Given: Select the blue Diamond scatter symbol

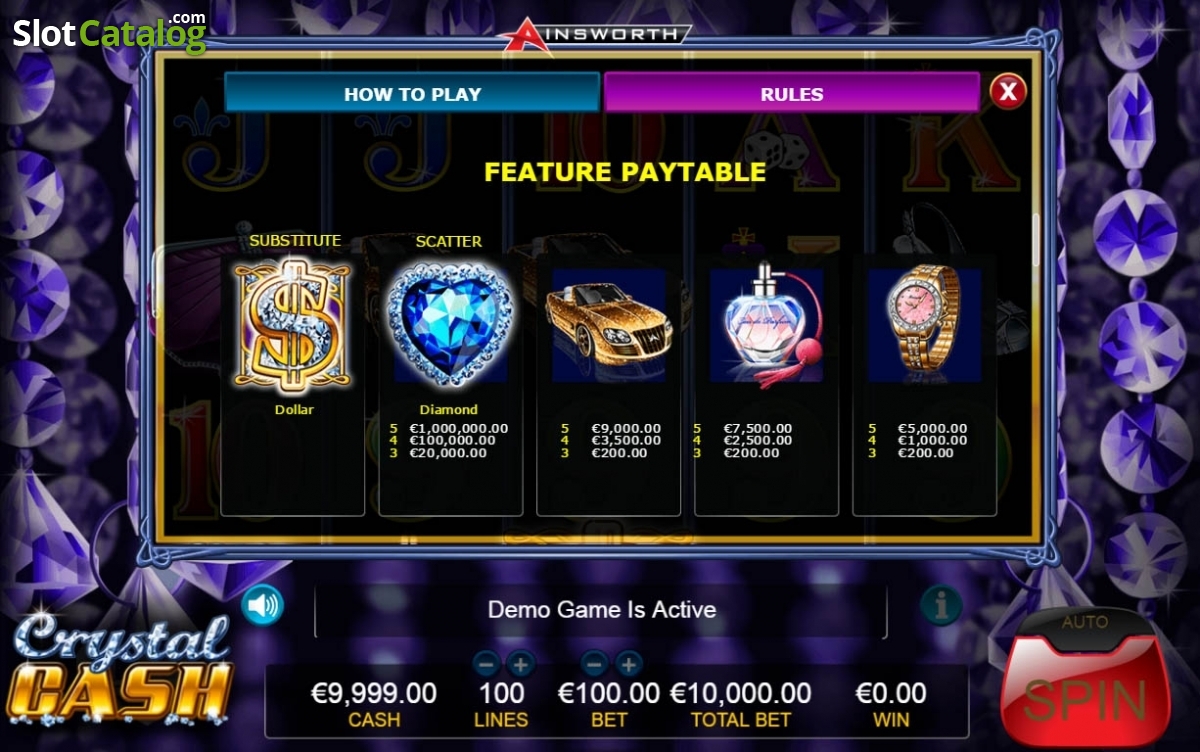Looking at the screenshot, I should click(x=450, y=324).
